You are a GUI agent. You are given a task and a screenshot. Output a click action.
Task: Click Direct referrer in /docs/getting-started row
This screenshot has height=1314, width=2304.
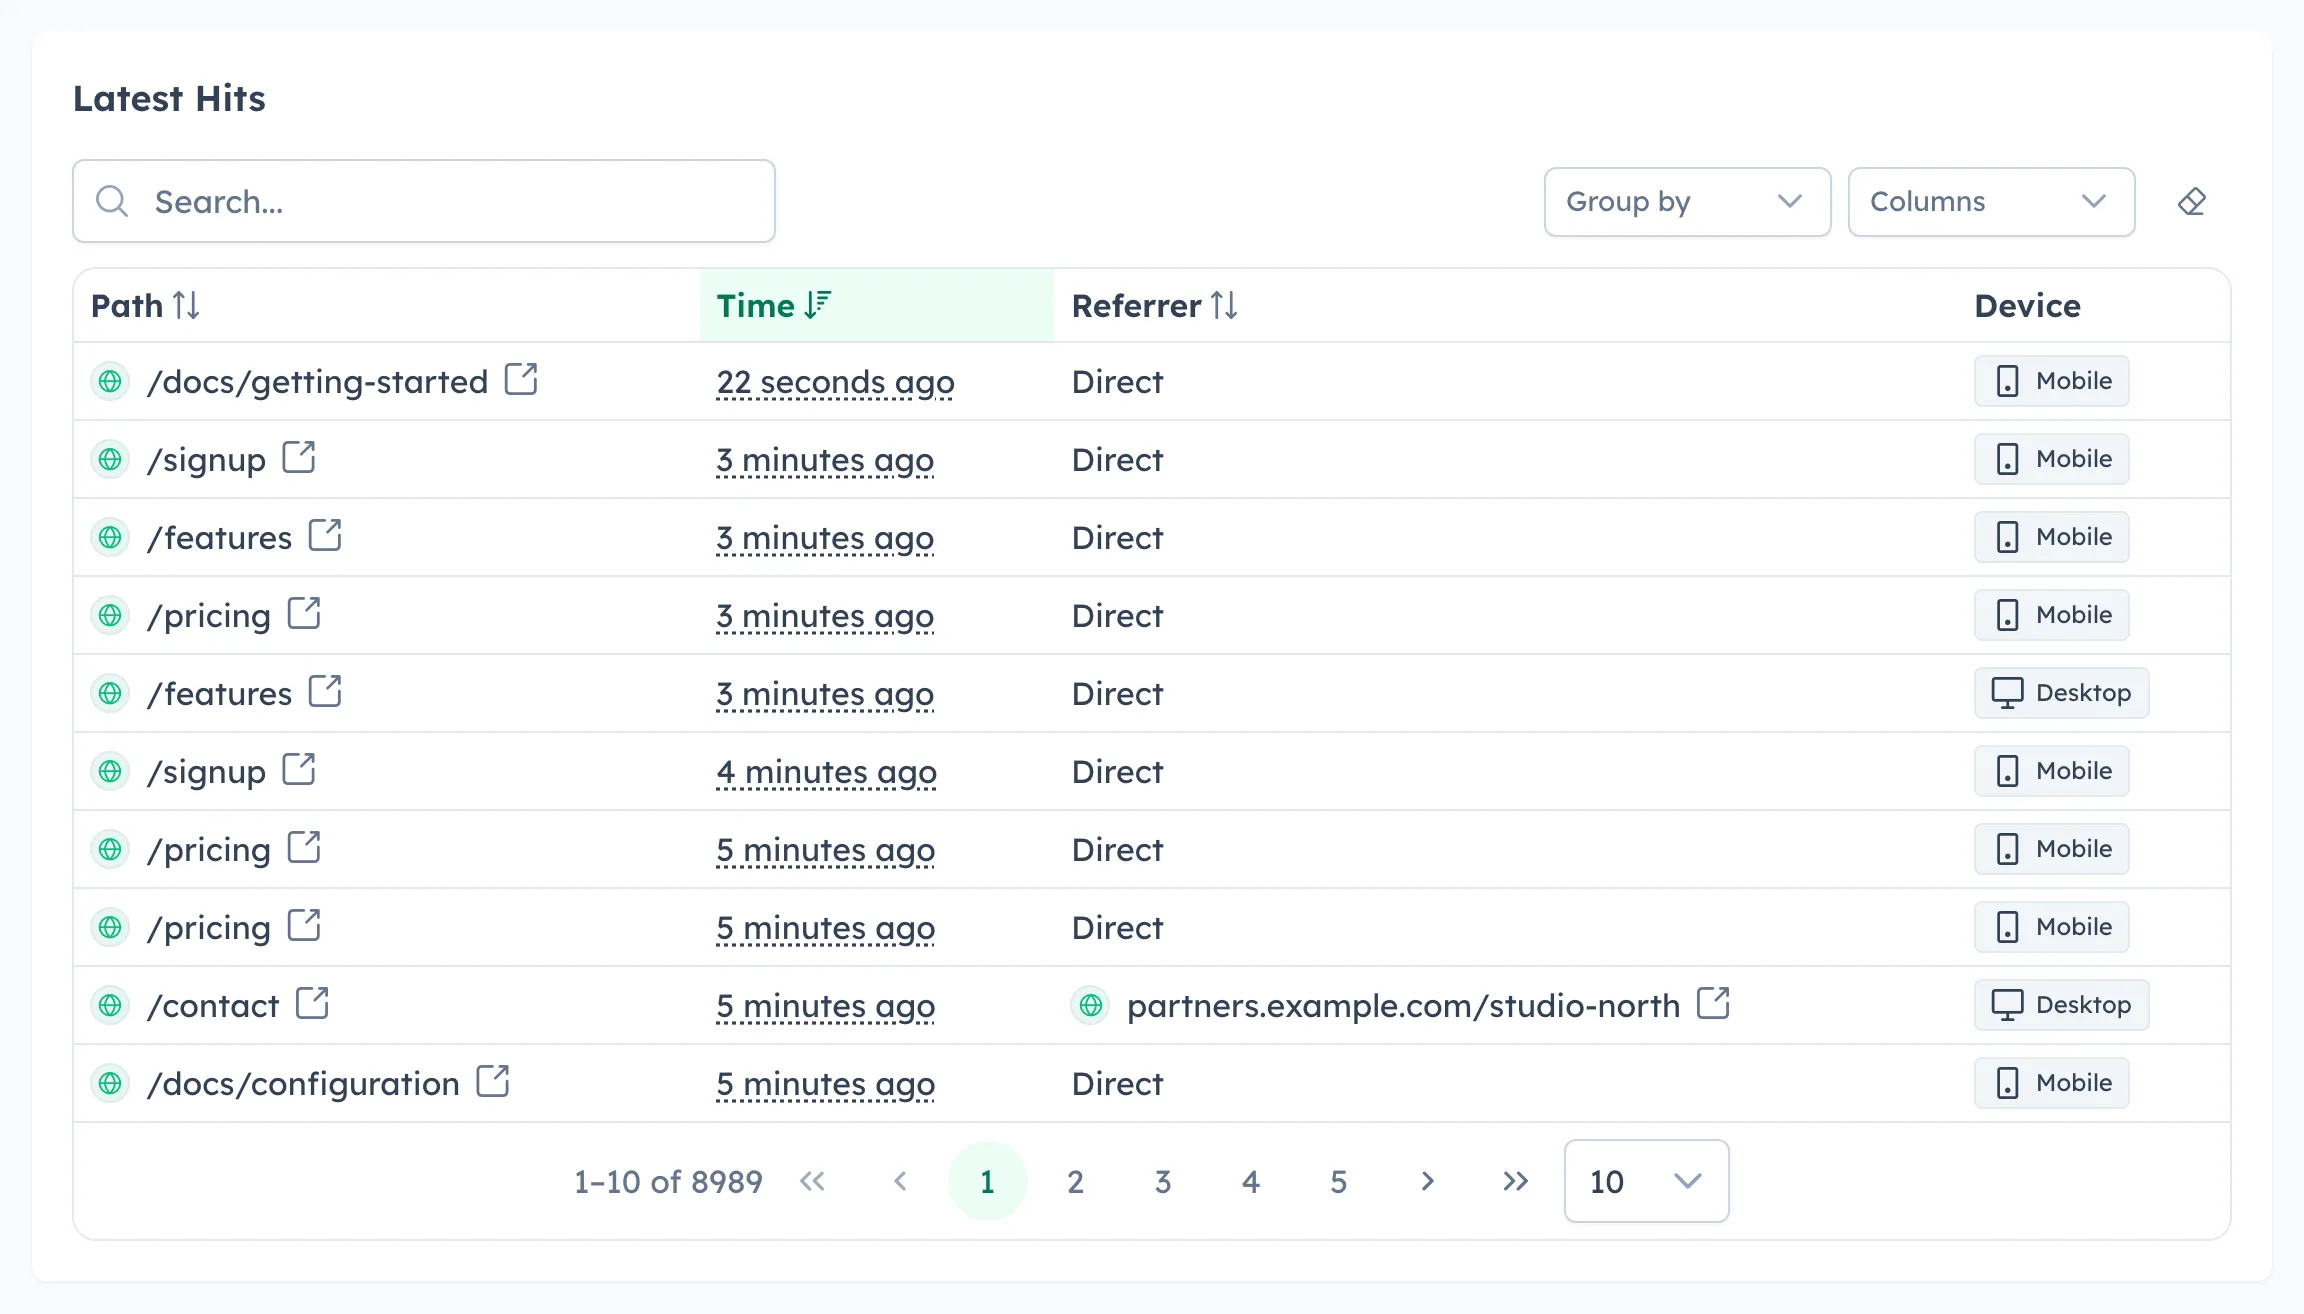1117,381
